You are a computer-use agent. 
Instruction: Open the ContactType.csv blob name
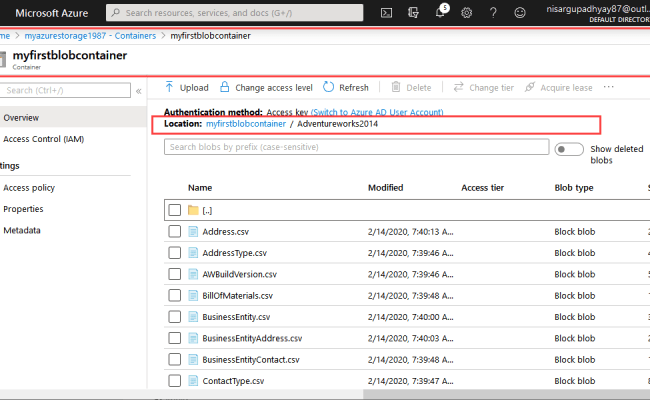click(233, 381)
